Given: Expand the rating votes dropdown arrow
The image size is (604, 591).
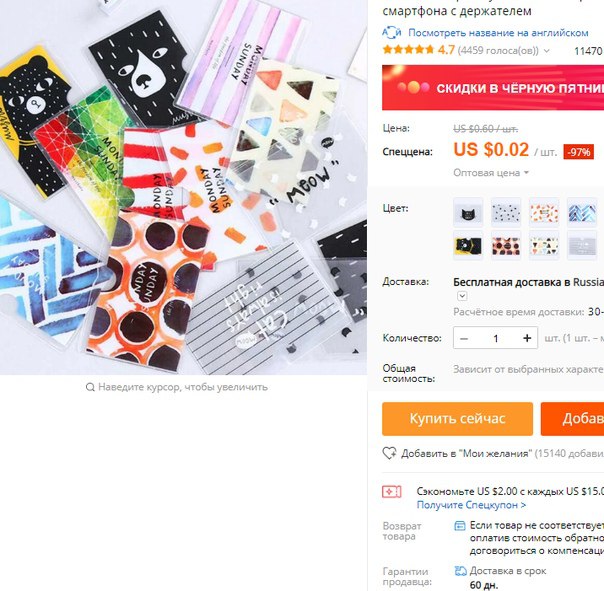Looking at the screenshot, I should pos(547,51).
